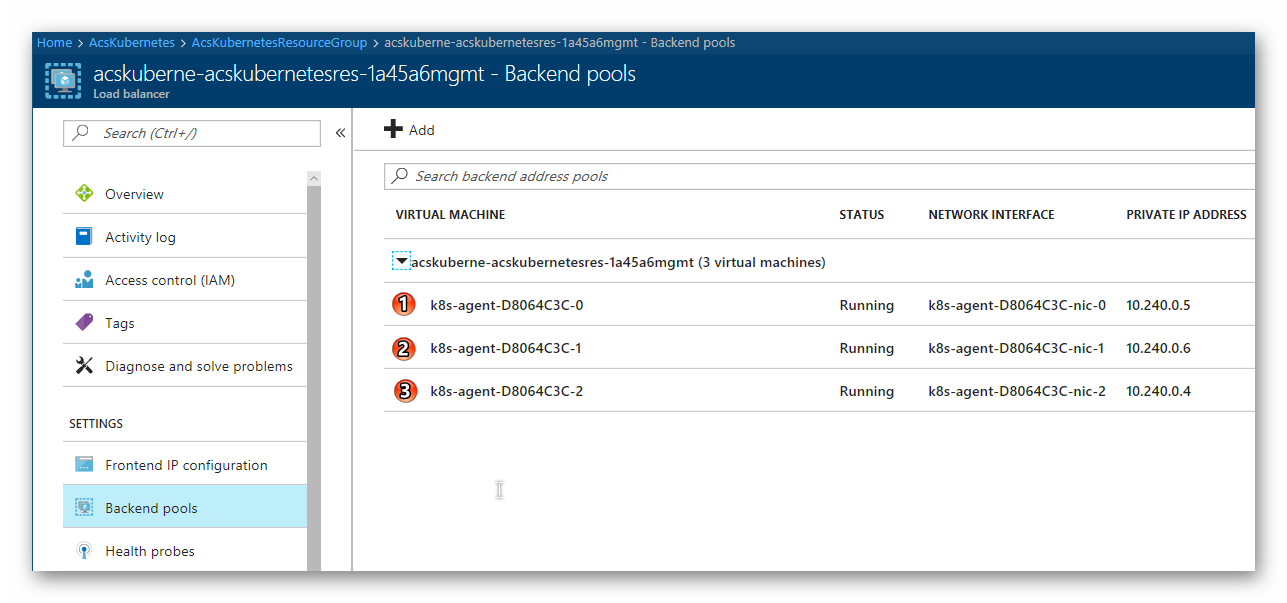Open Frontend IP configuration settings
Image resolution: width=1287 pixels, height=603 pixels.
(x=185, y=465)
